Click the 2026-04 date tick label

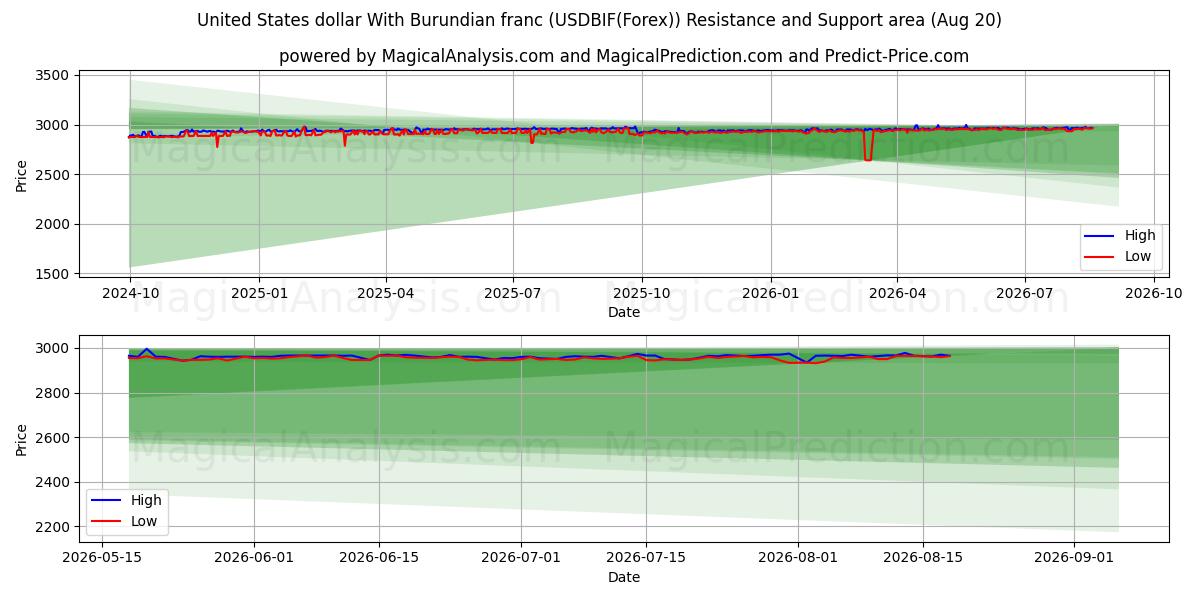(897, 294)
